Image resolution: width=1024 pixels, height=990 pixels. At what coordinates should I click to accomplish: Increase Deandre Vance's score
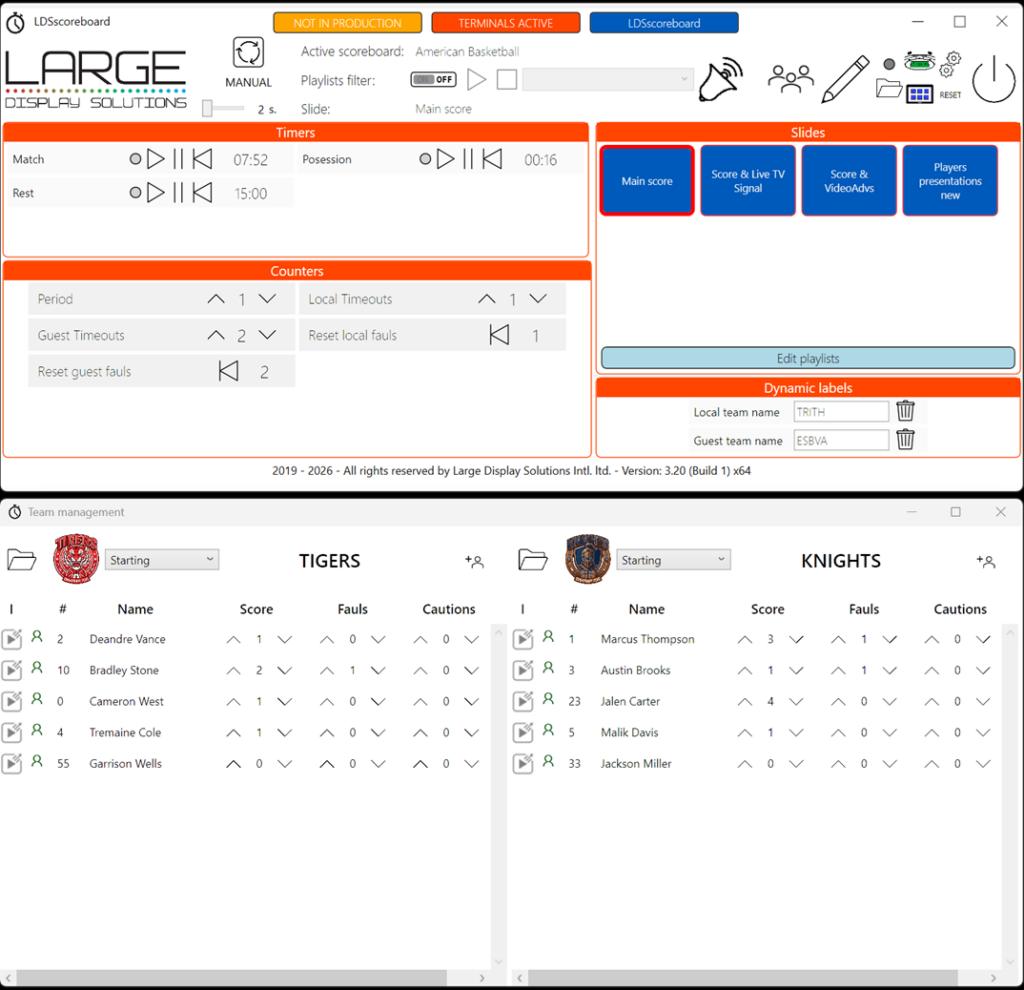click(x=233, y=639)
